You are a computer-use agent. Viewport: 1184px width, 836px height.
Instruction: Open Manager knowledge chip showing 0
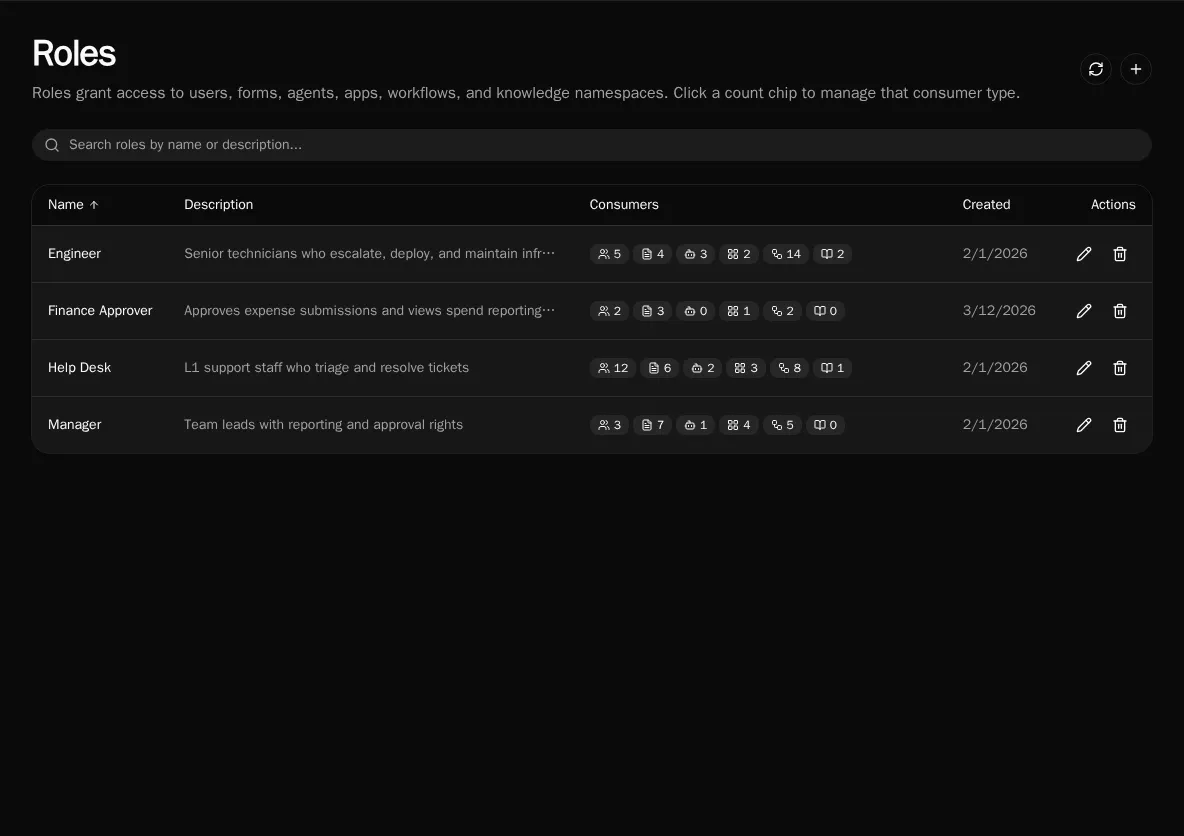[825, 425]
